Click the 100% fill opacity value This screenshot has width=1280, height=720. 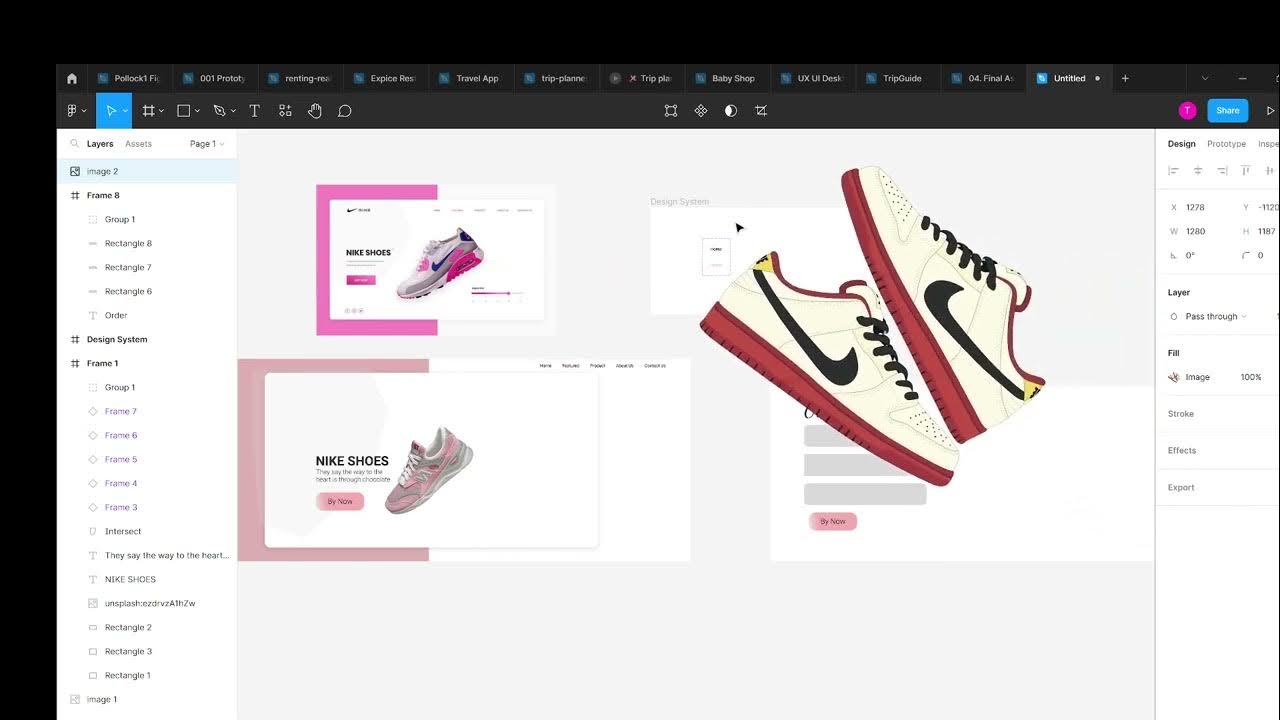click(1250, 377)
